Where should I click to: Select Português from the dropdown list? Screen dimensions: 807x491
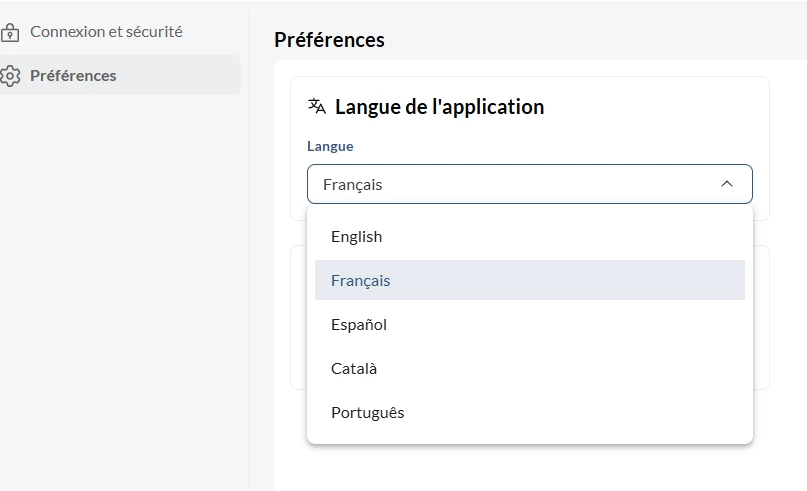(368, 413)
